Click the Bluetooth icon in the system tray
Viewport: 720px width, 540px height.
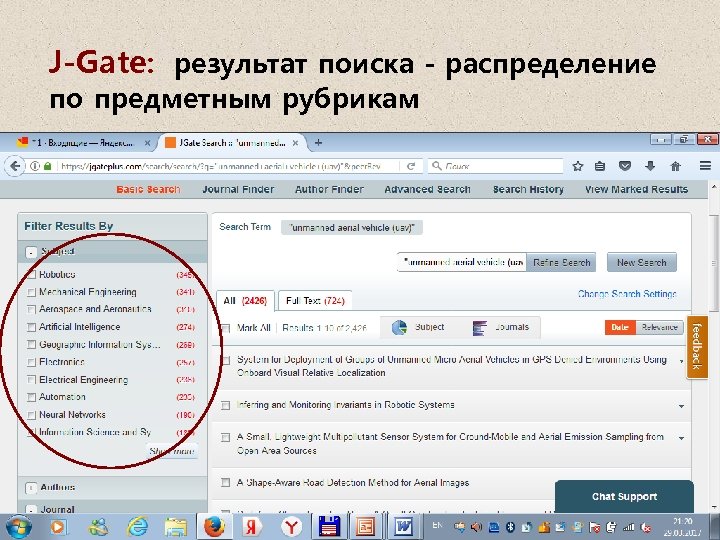click(x=510, y=527)
